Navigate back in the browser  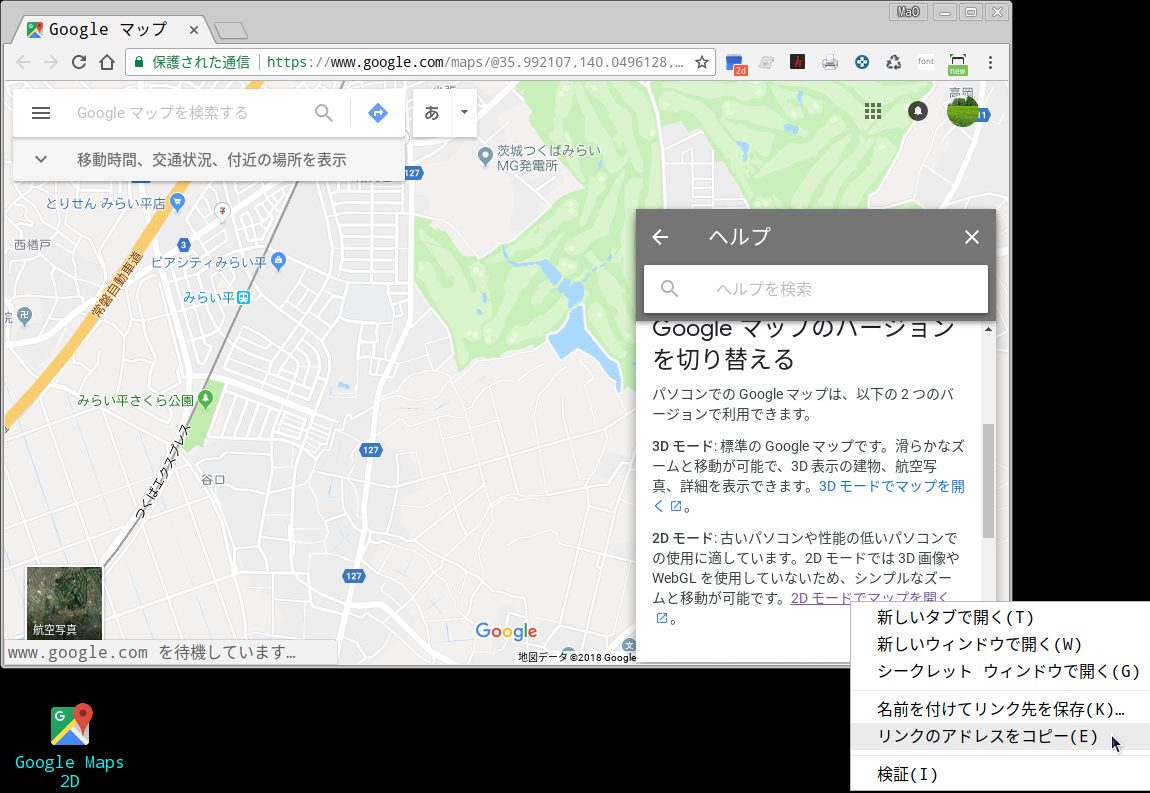point(23,62)
